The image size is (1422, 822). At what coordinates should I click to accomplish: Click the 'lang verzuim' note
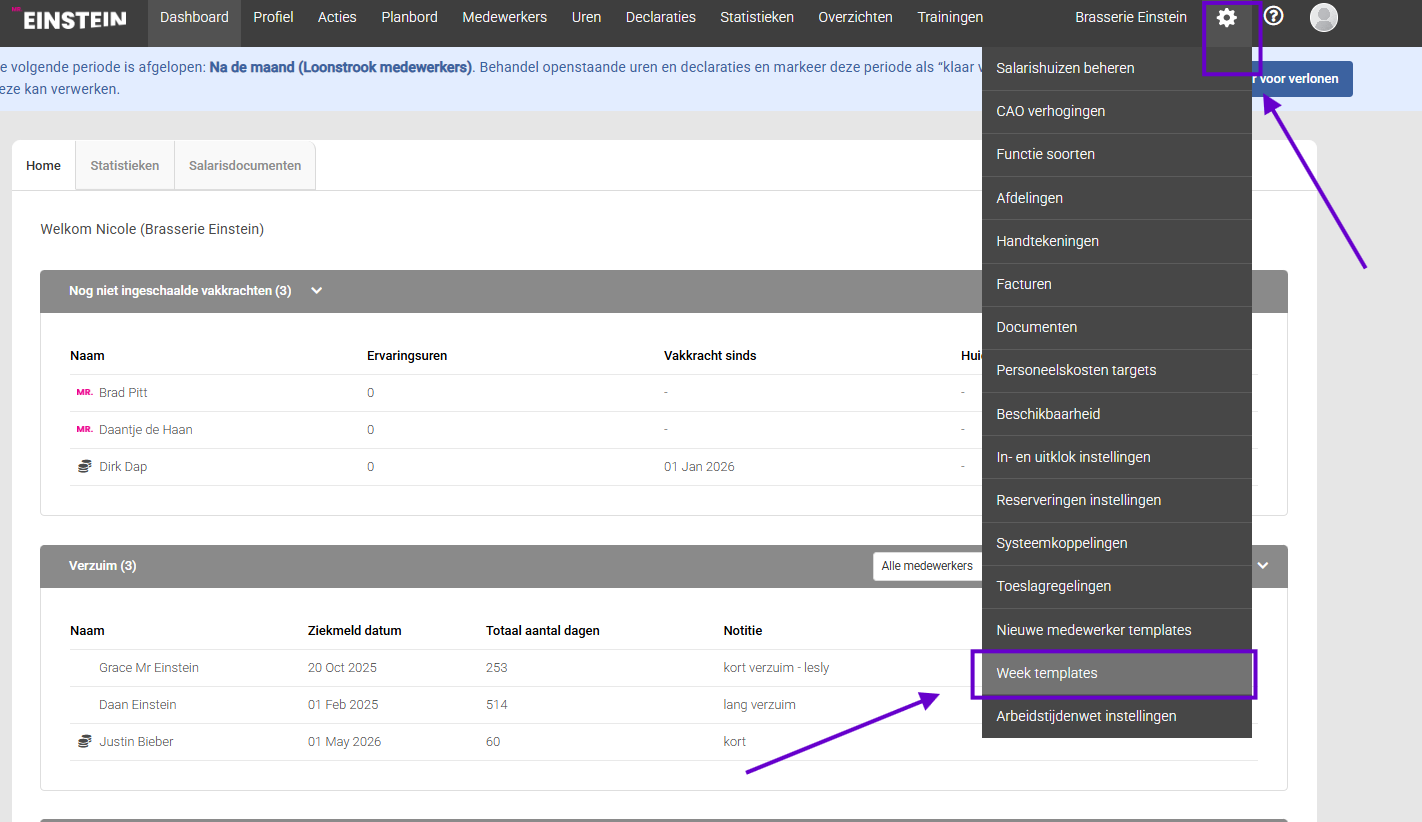[760, 705]
